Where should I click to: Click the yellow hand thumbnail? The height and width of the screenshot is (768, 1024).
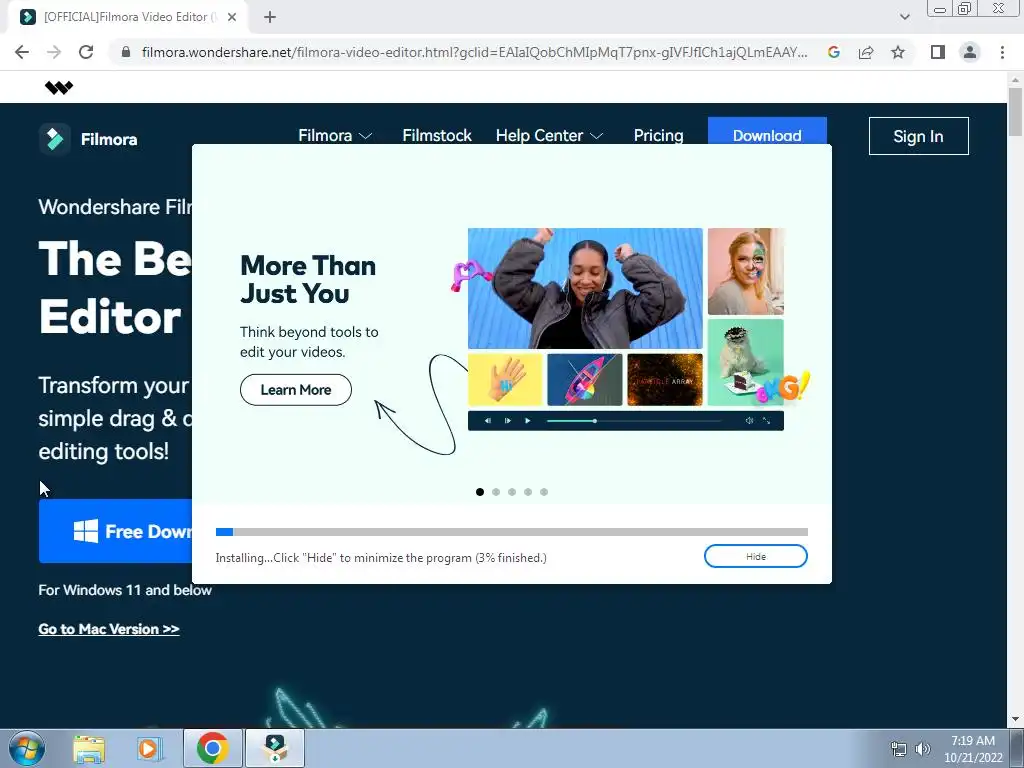[x=505, y=379]
